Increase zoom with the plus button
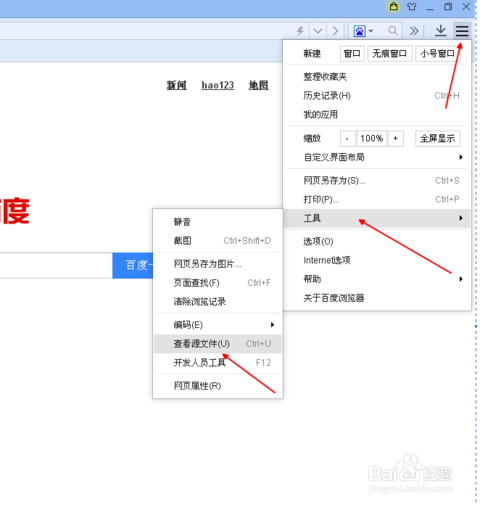The height and width of the screenshot is (505, 480). click(x=395, y=138)
